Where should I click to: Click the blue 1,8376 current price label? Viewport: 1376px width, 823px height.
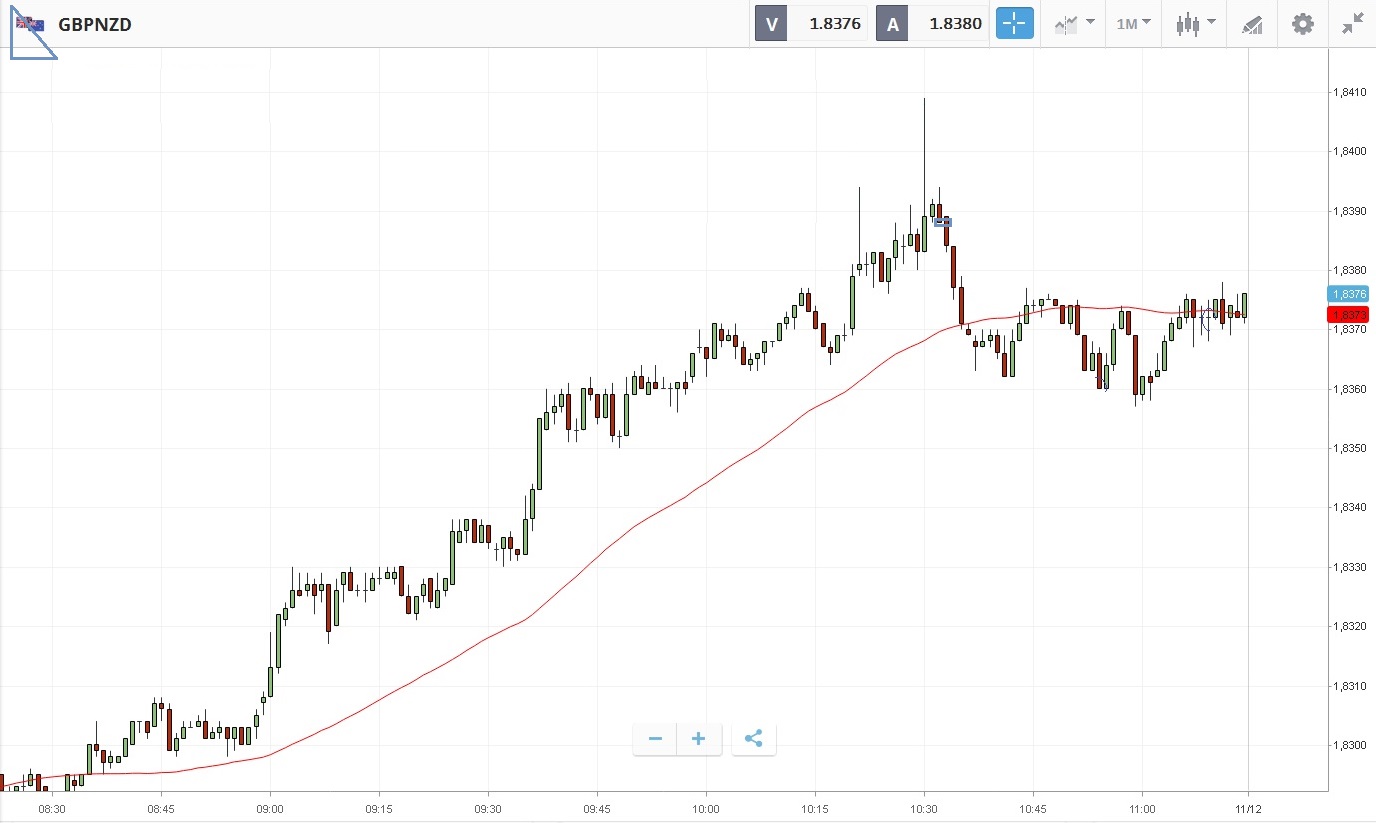[1349, 294]
